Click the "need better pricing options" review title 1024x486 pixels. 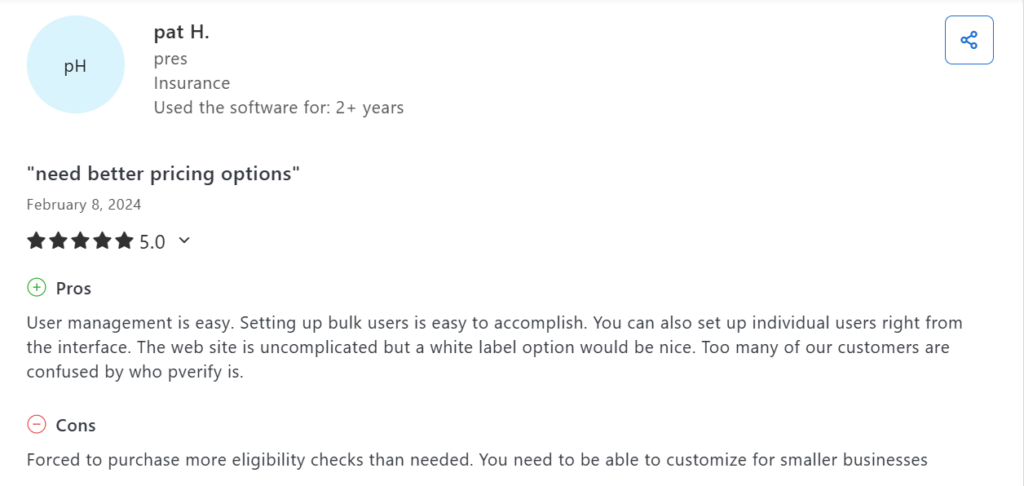coord(164,174)
